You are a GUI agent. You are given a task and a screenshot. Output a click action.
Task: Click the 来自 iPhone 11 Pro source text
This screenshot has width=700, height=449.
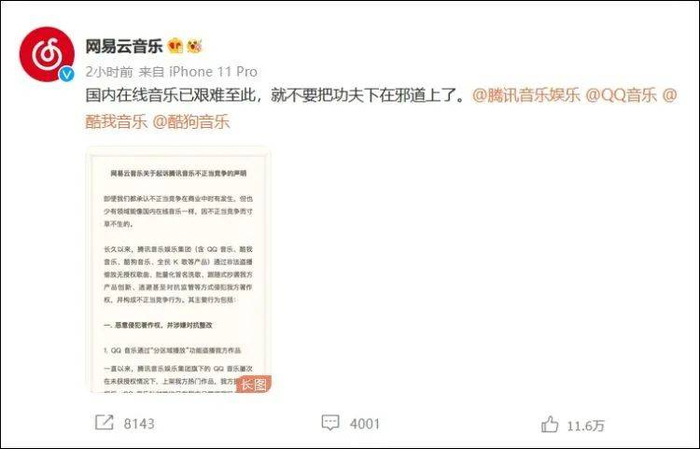click(198, 72)
